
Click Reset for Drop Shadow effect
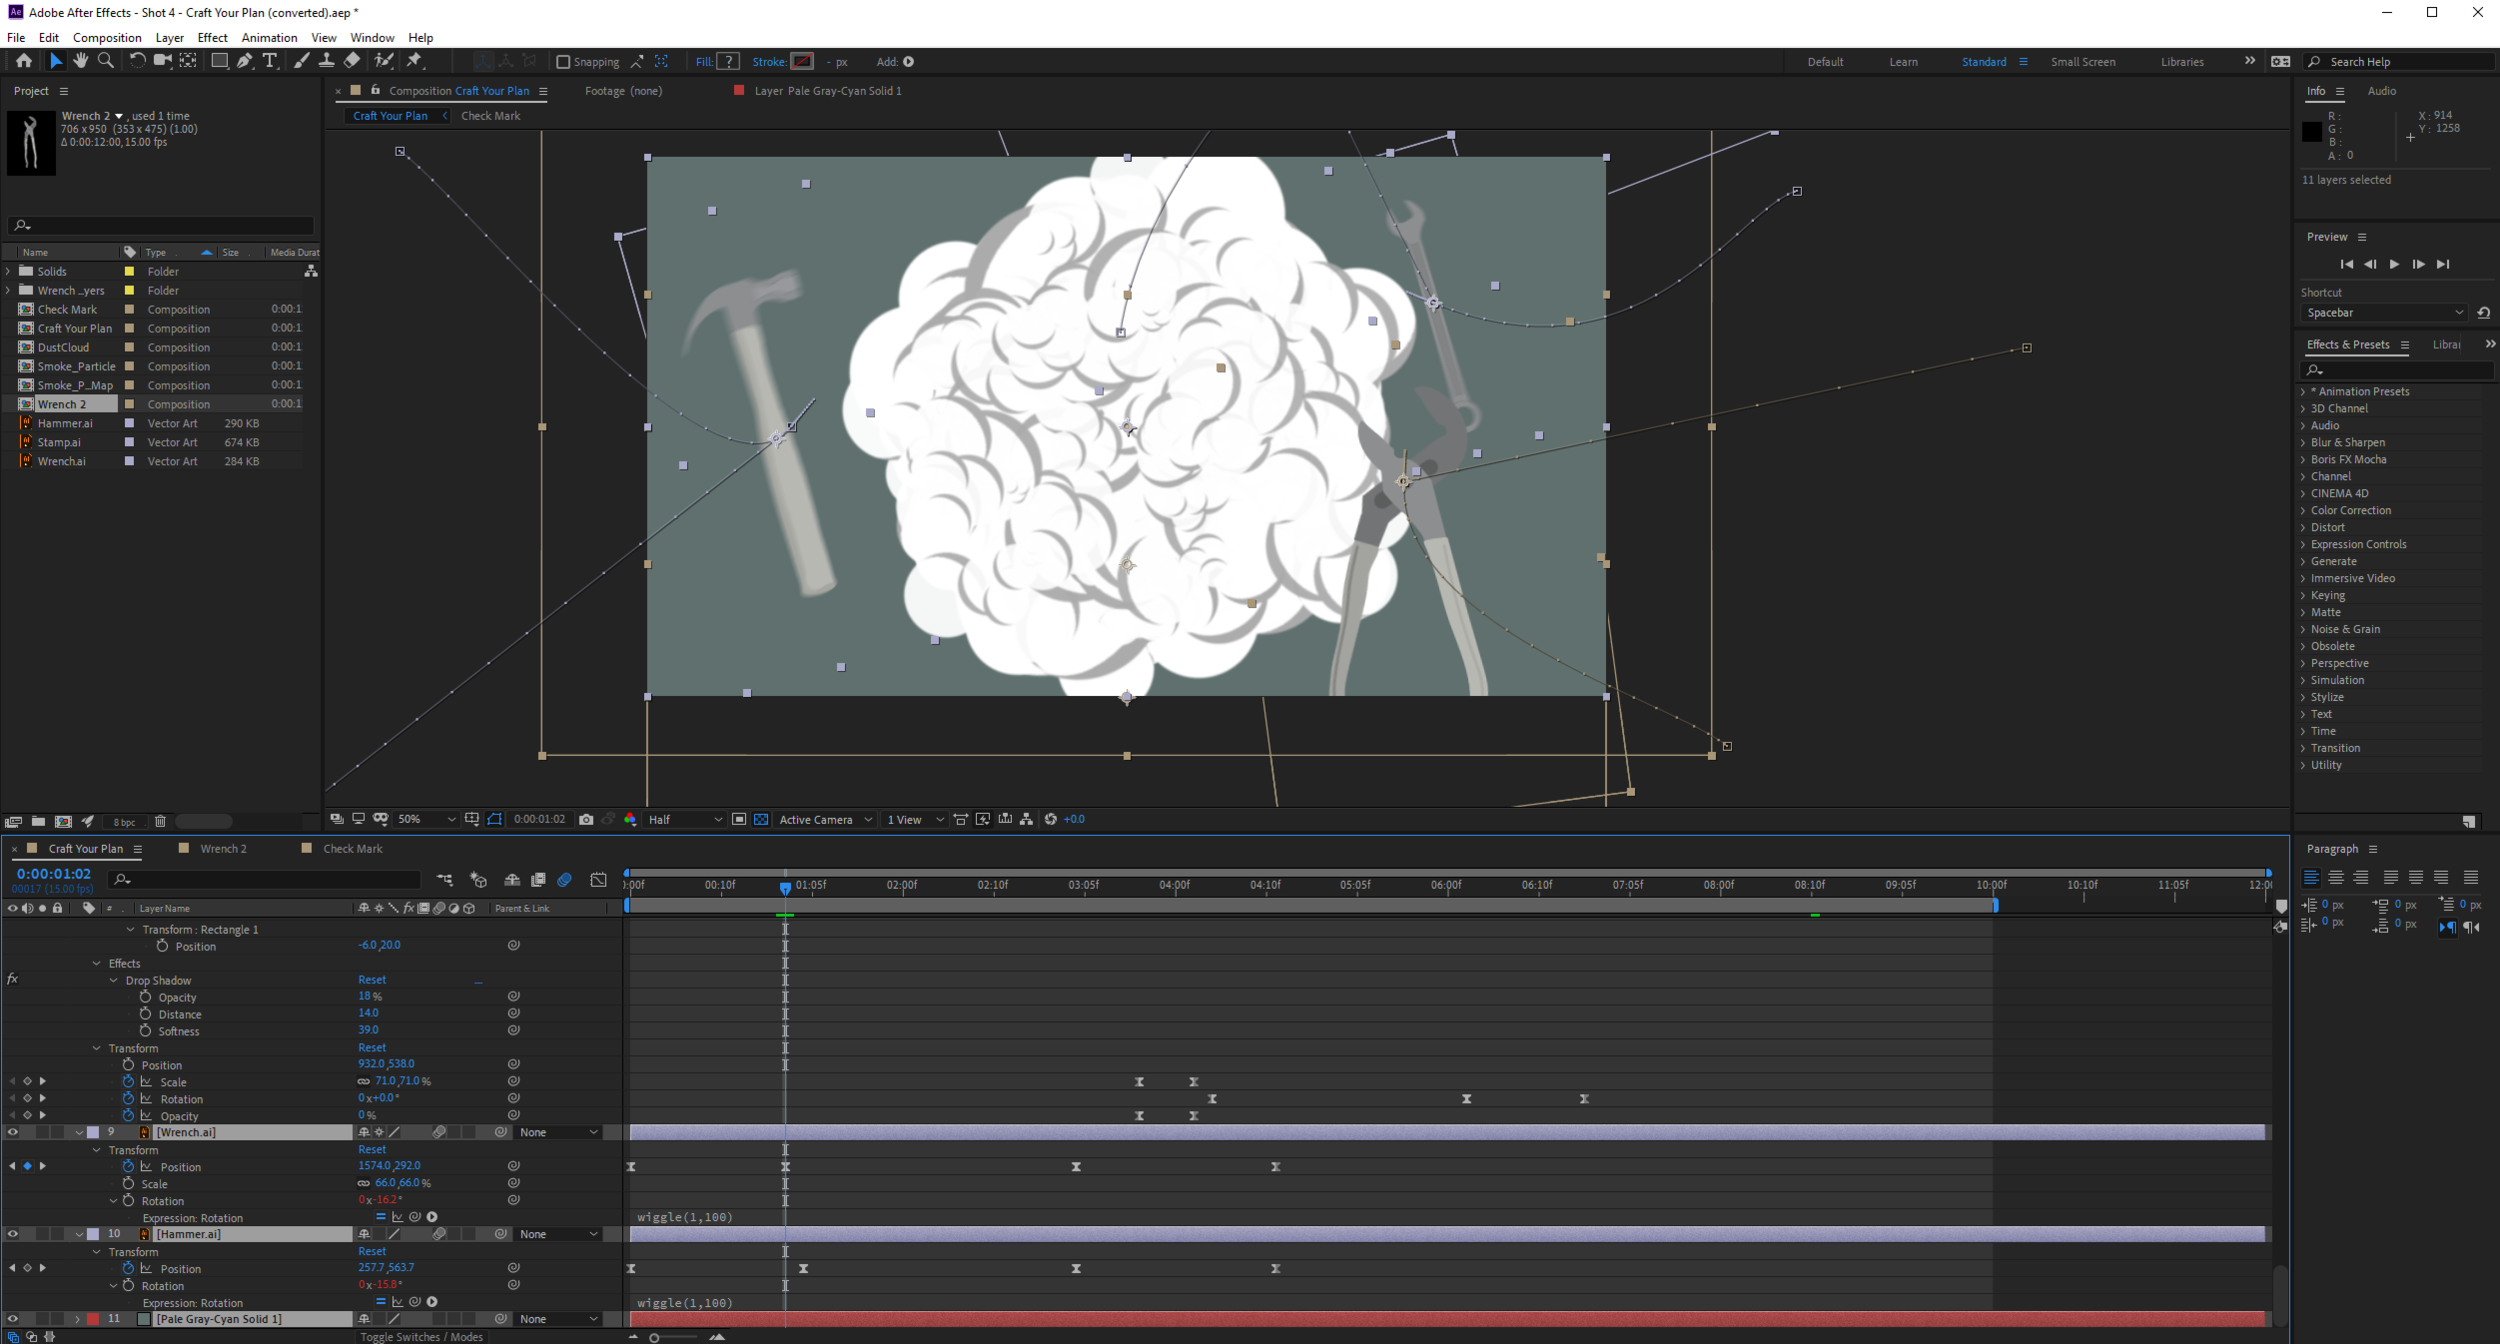click(x=372, y=980)
